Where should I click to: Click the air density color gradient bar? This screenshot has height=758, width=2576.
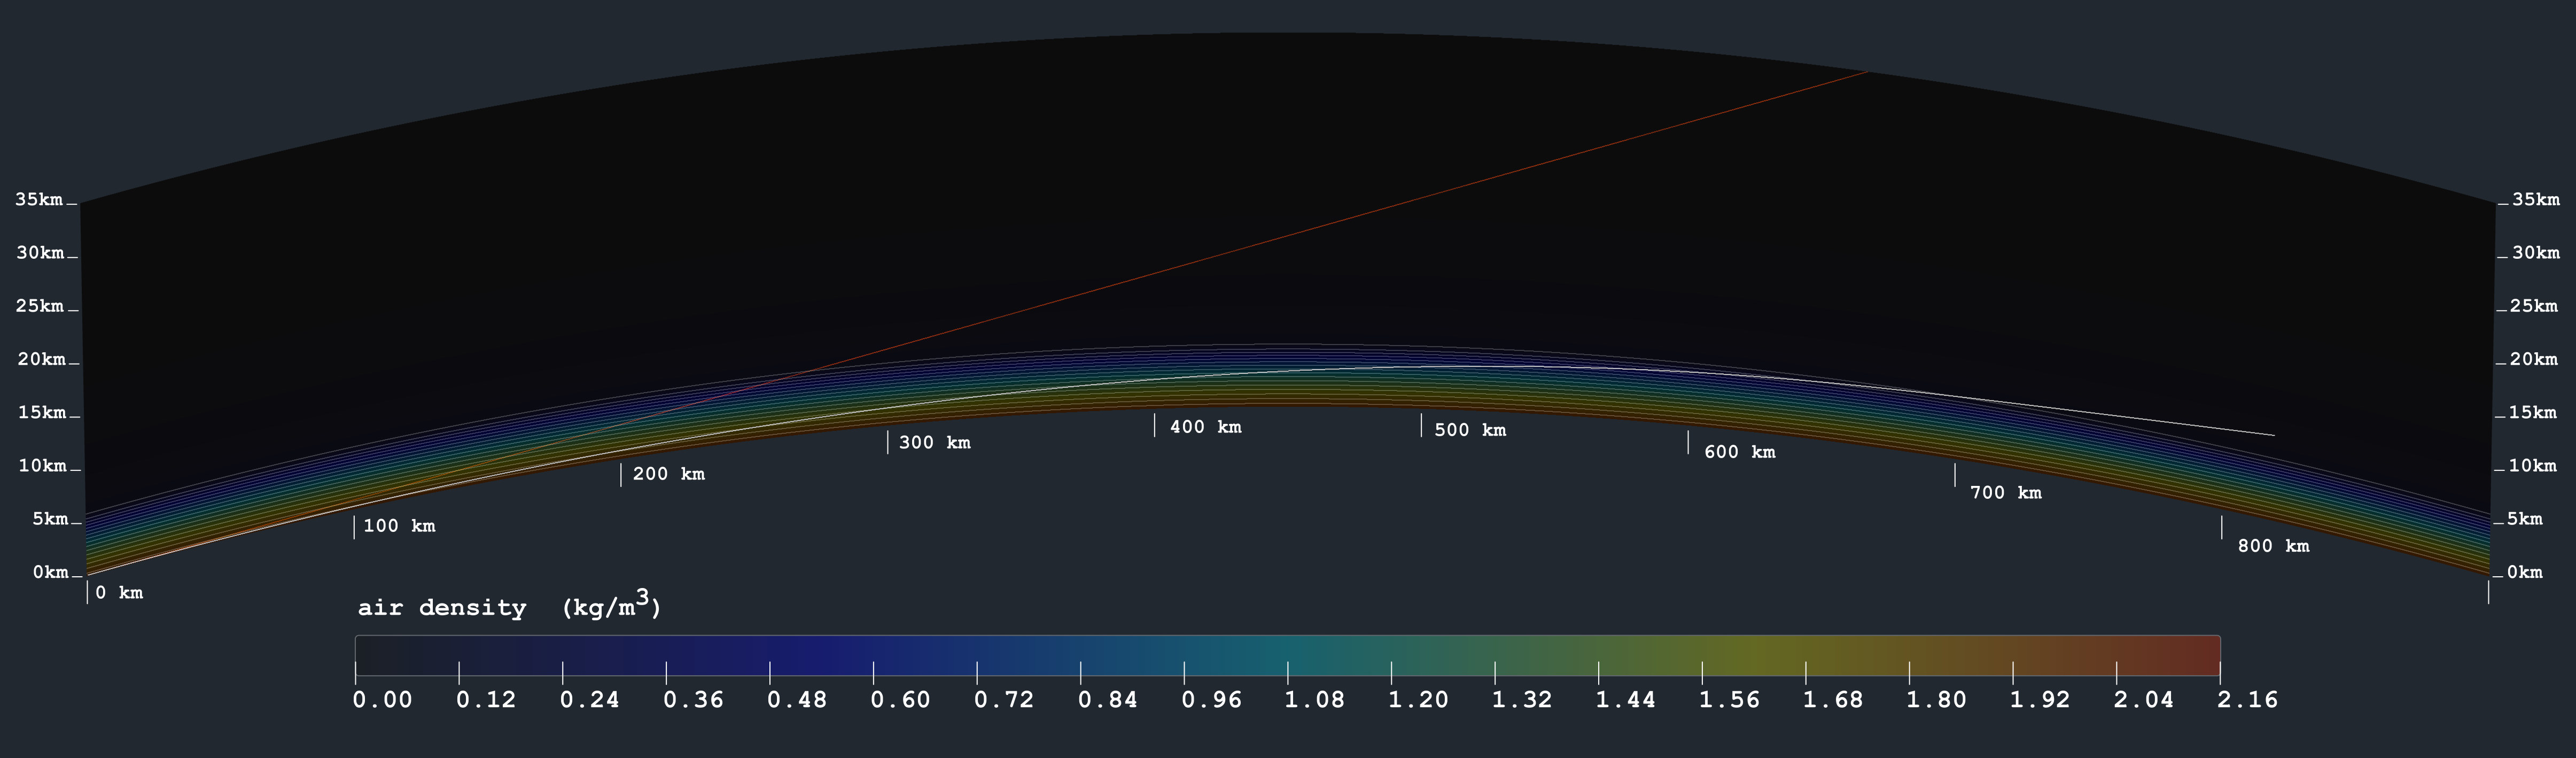pyautogui.click(x=1288, y=655)
